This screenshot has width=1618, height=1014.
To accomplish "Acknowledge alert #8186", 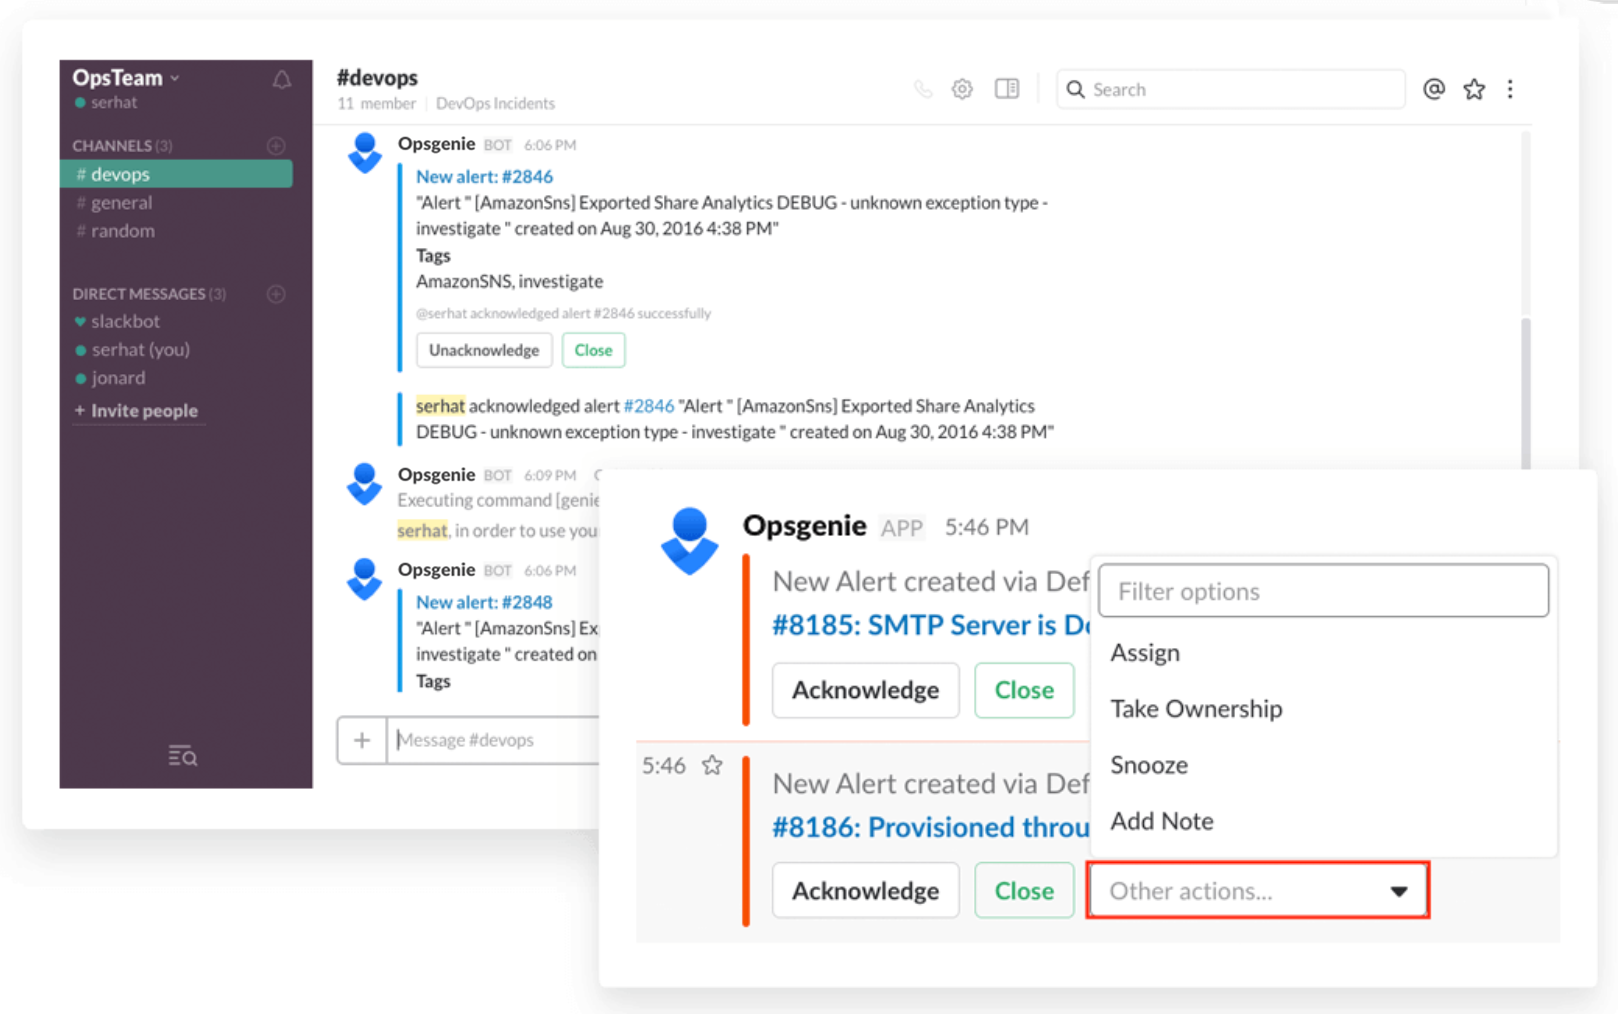I will tap(864, 890).
